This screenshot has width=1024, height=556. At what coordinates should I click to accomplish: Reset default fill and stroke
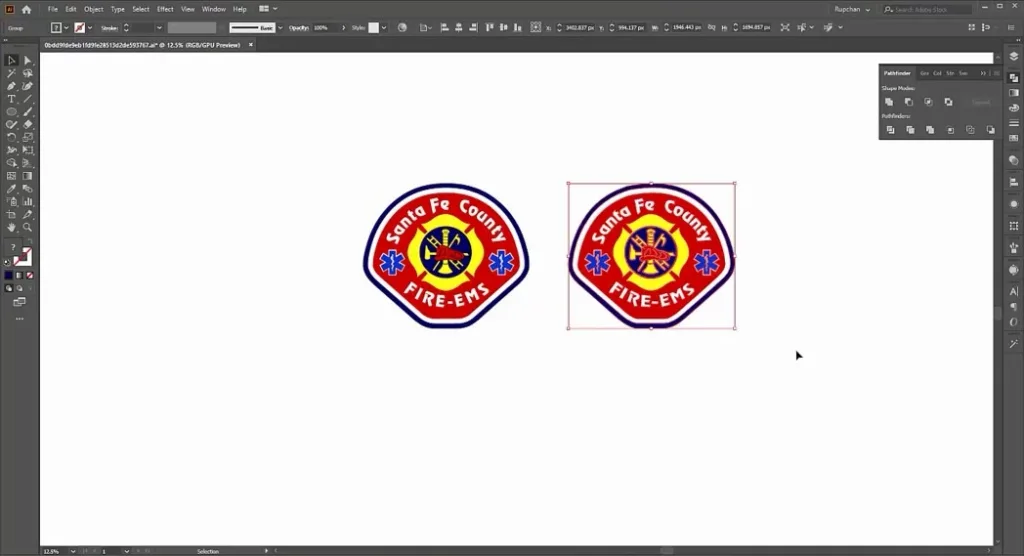(7, 263)
